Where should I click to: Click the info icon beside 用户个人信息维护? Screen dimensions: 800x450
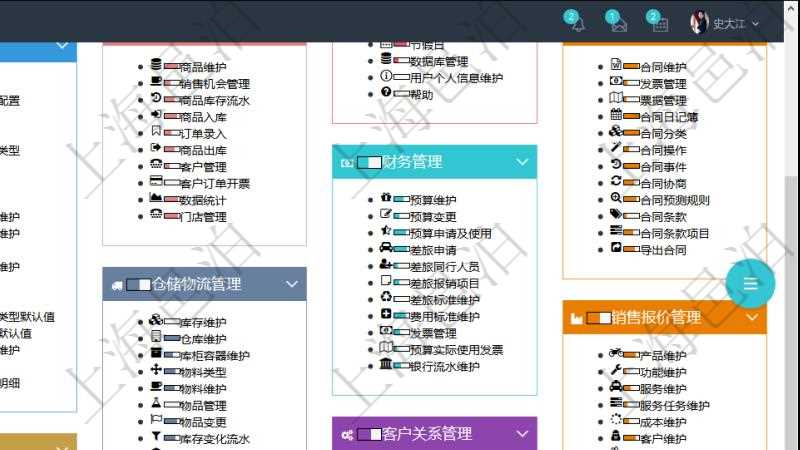point(386,76)
